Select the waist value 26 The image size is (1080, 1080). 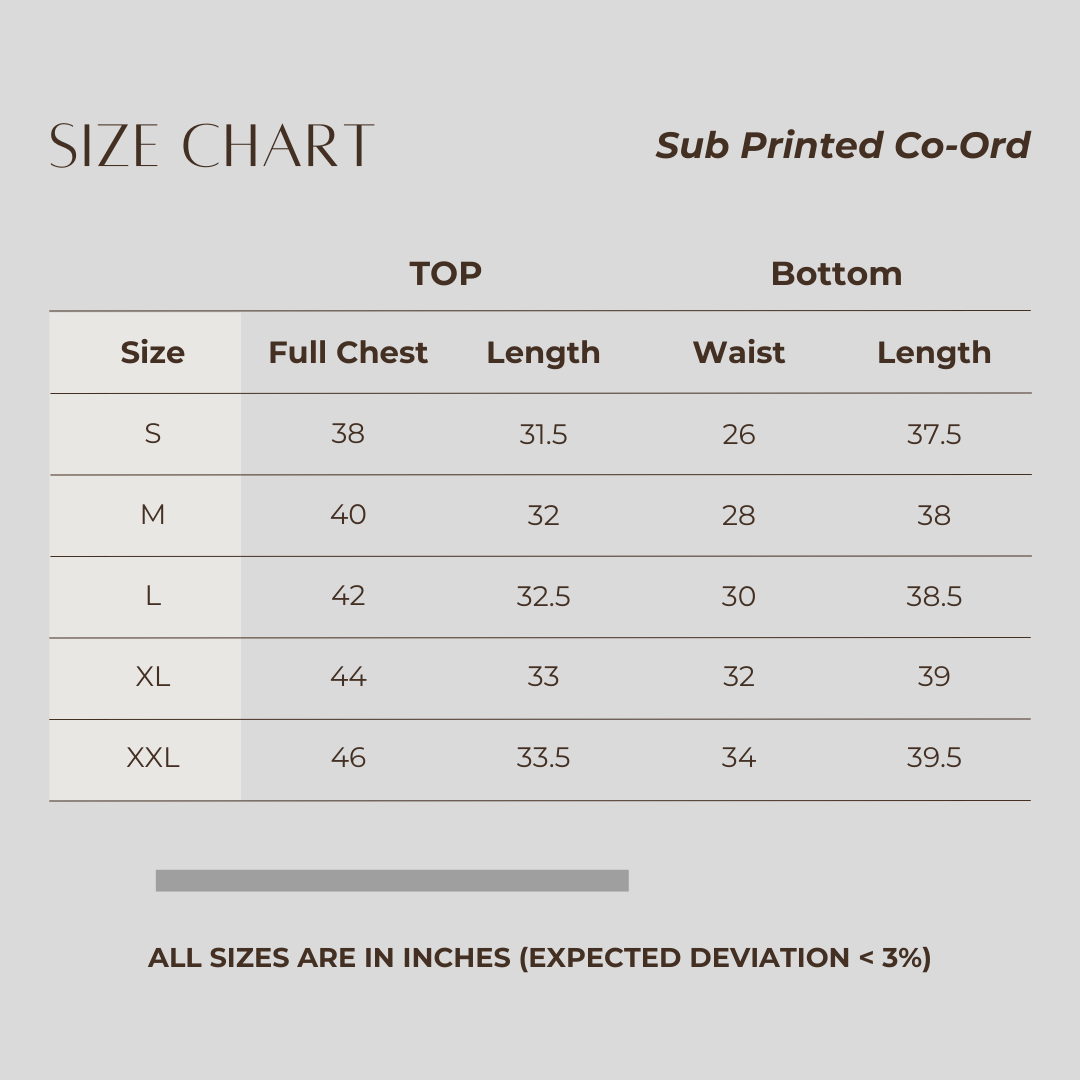point(739,434)
